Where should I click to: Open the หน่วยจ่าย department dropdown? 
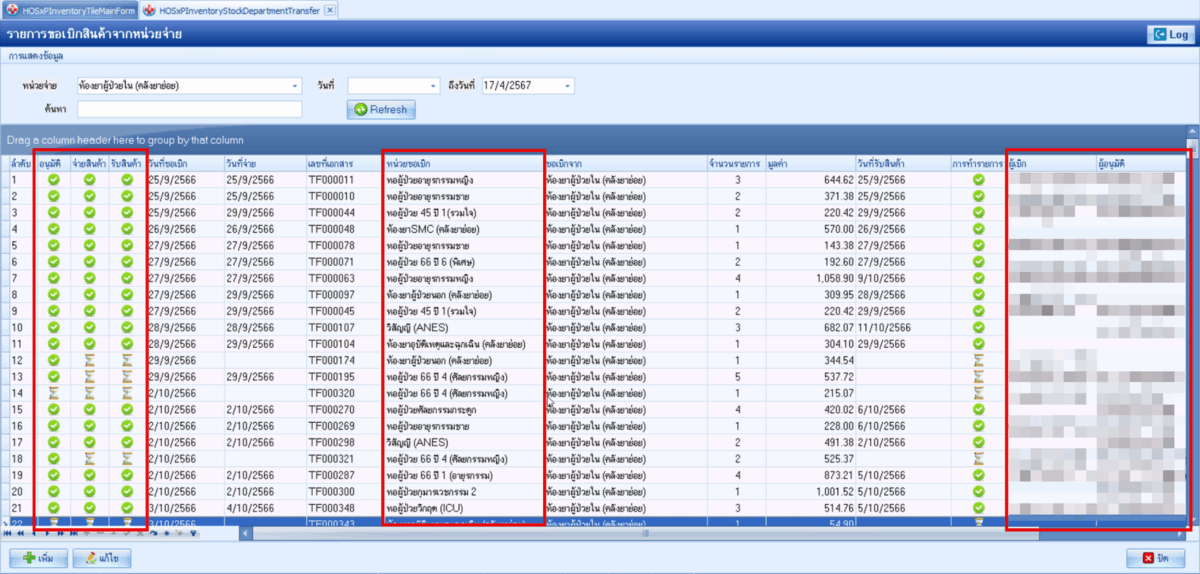295,86
